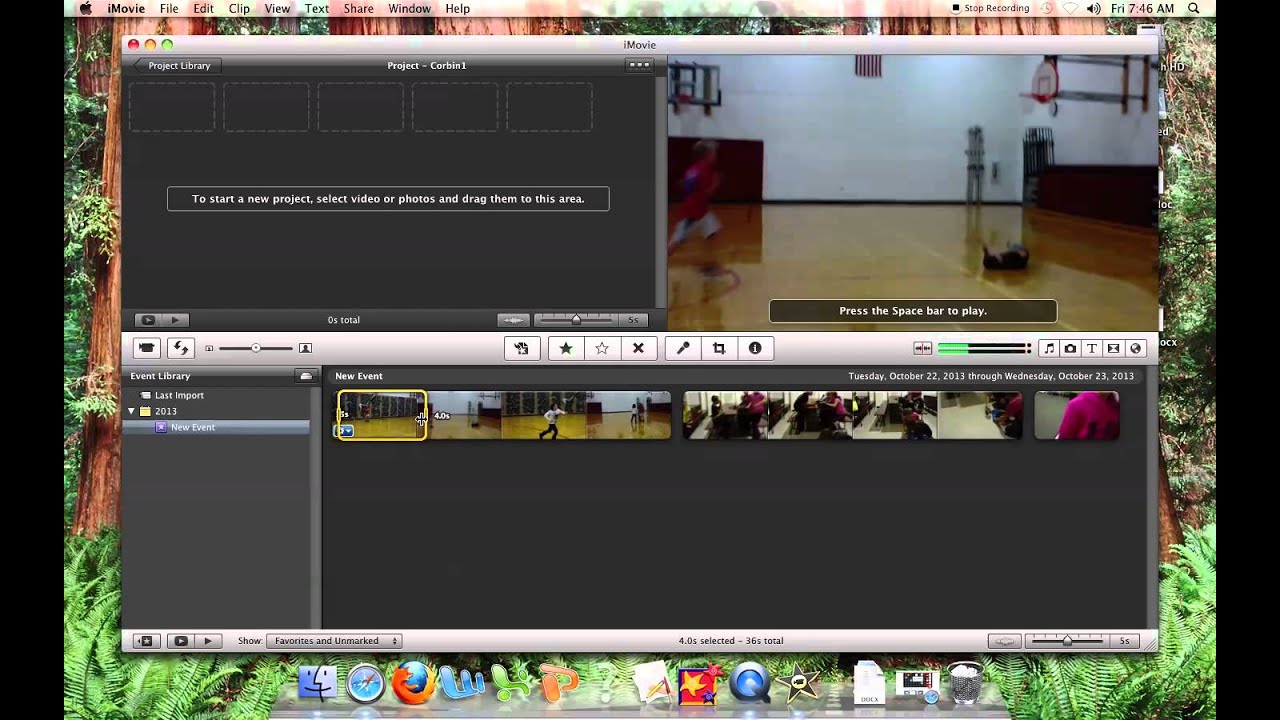Select the pink shirt clip thumbnail
Image resolution: width=1280 pixels, height=720 pixels.
coord(1076,415)
